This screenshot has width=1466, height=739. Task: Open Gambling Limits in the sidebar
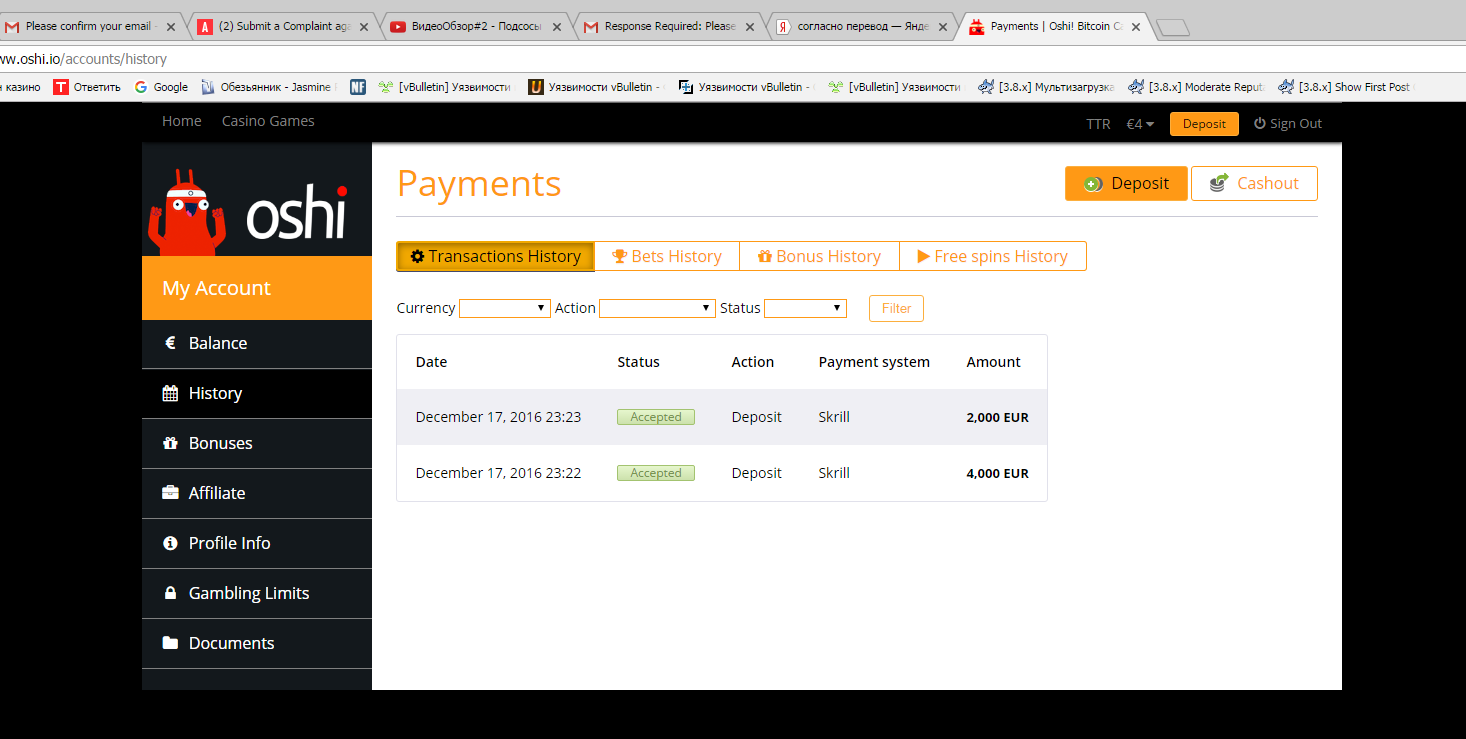coord(257,593)
